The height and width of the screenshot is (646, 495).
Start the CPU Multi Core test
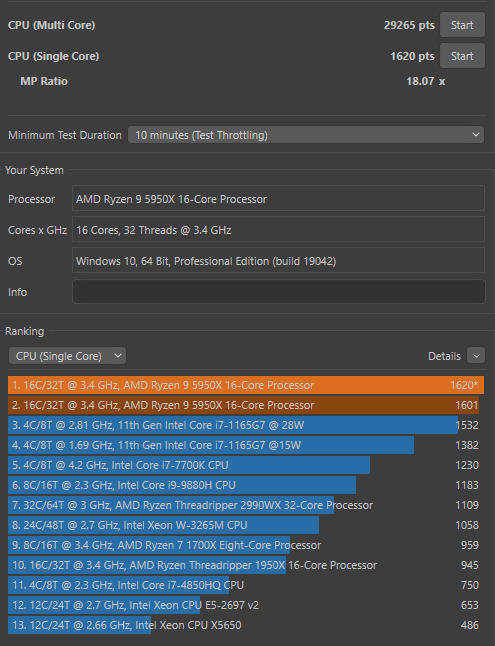(462, 25)
